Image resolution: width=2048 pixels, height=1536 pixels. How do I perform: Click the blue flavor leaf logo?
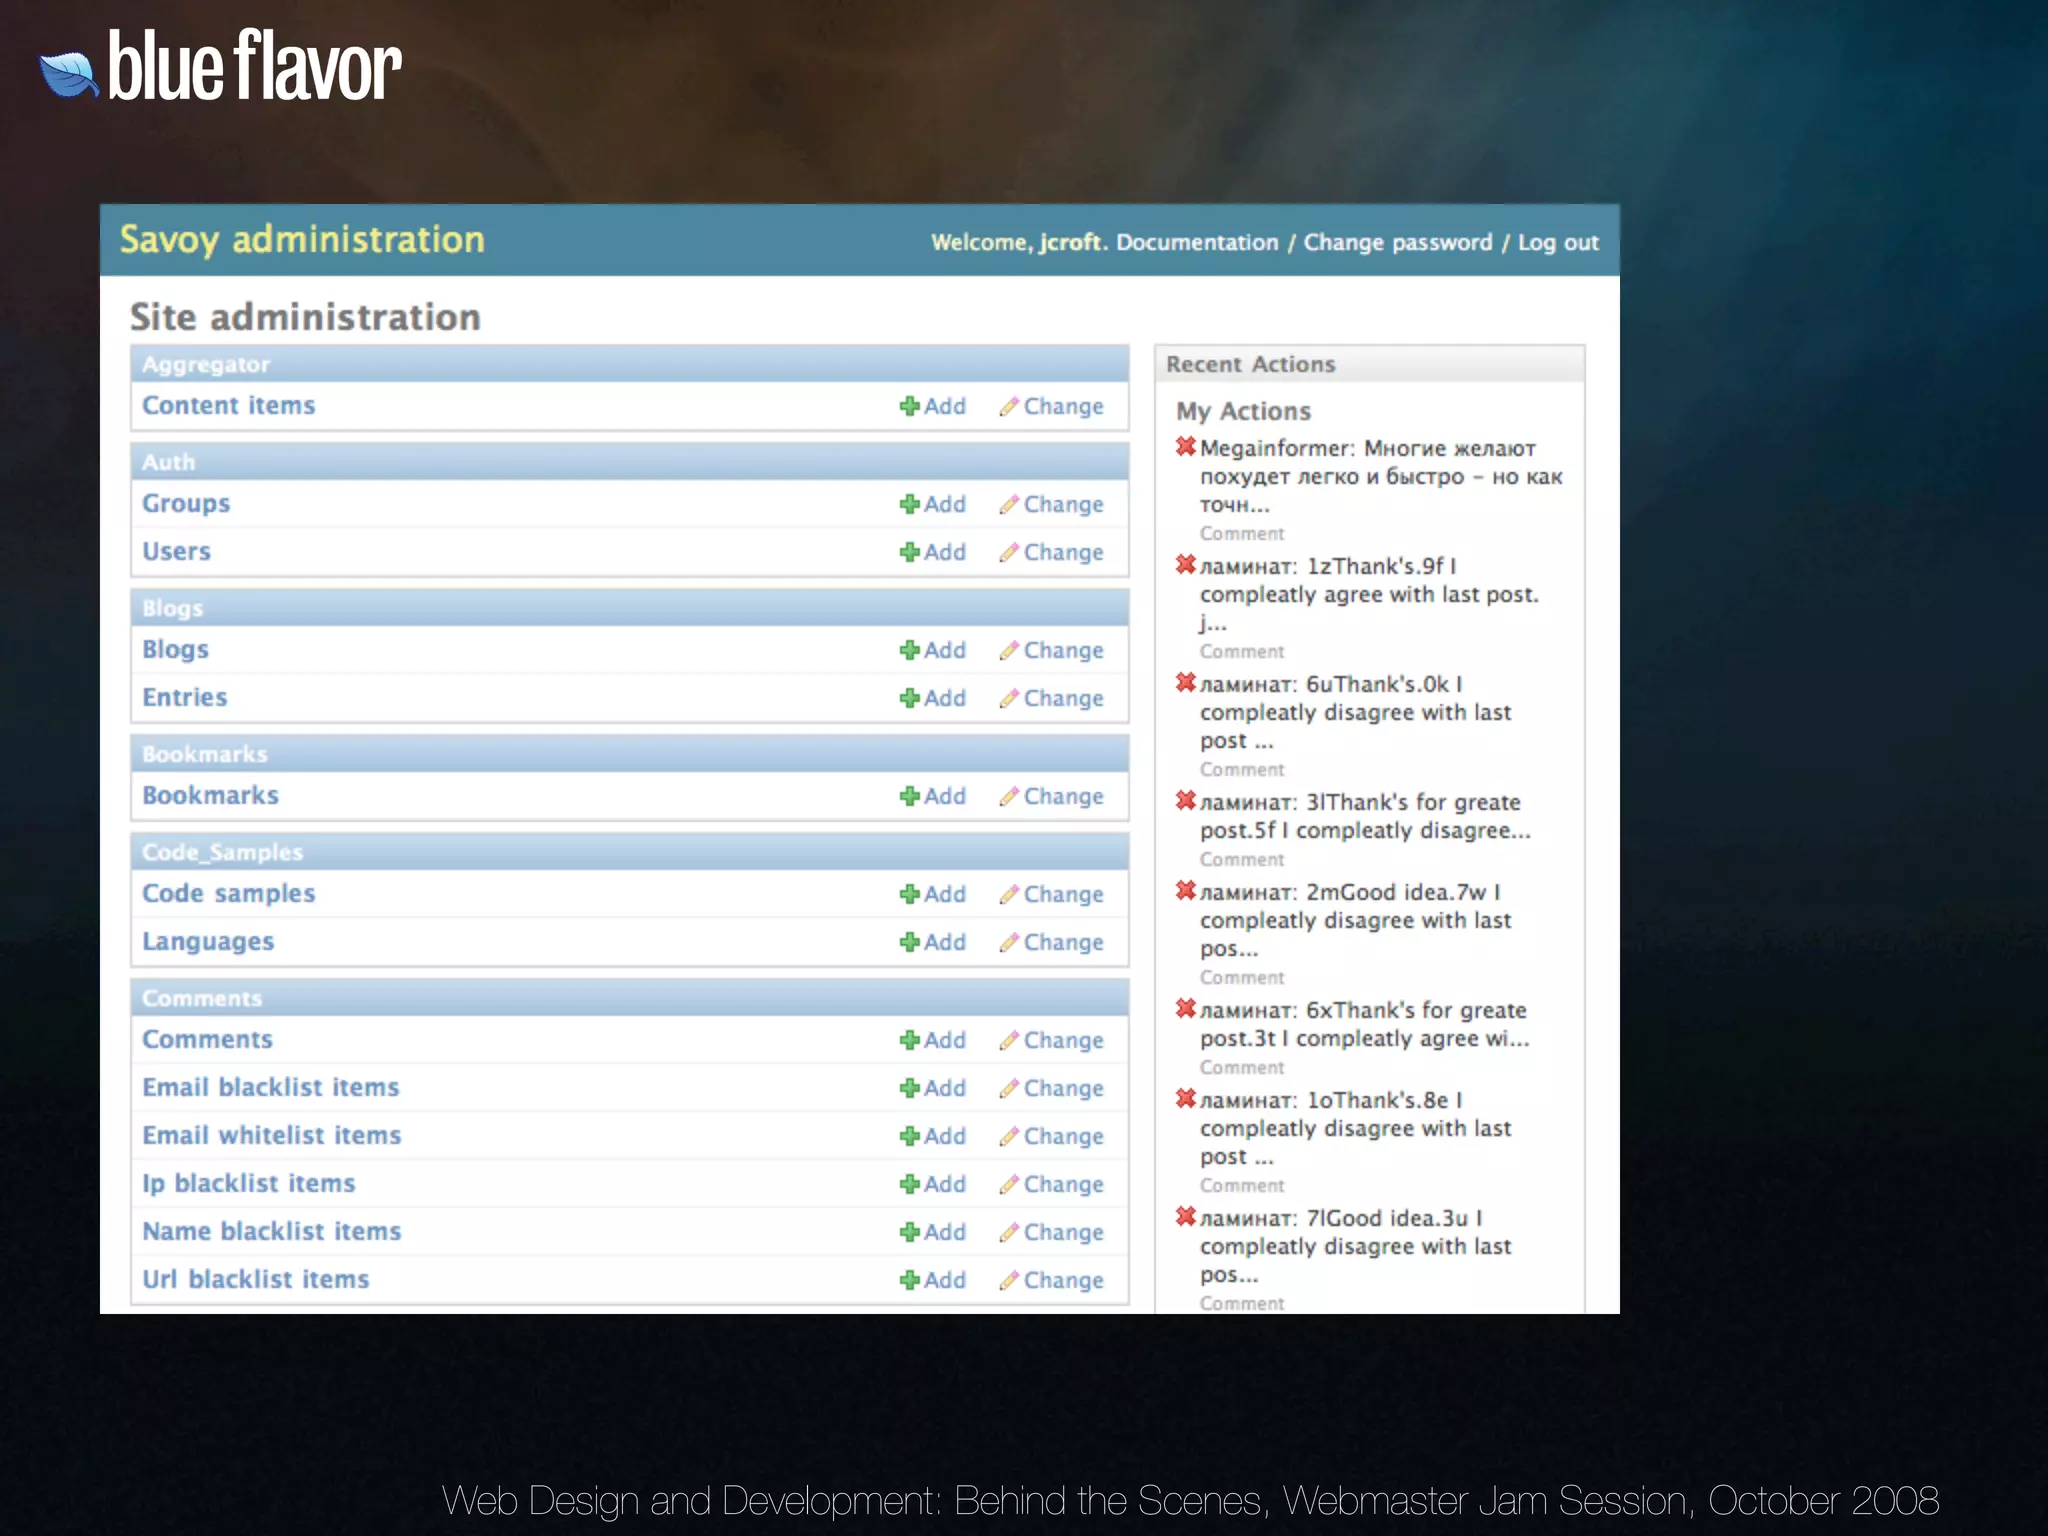point(69,74)
